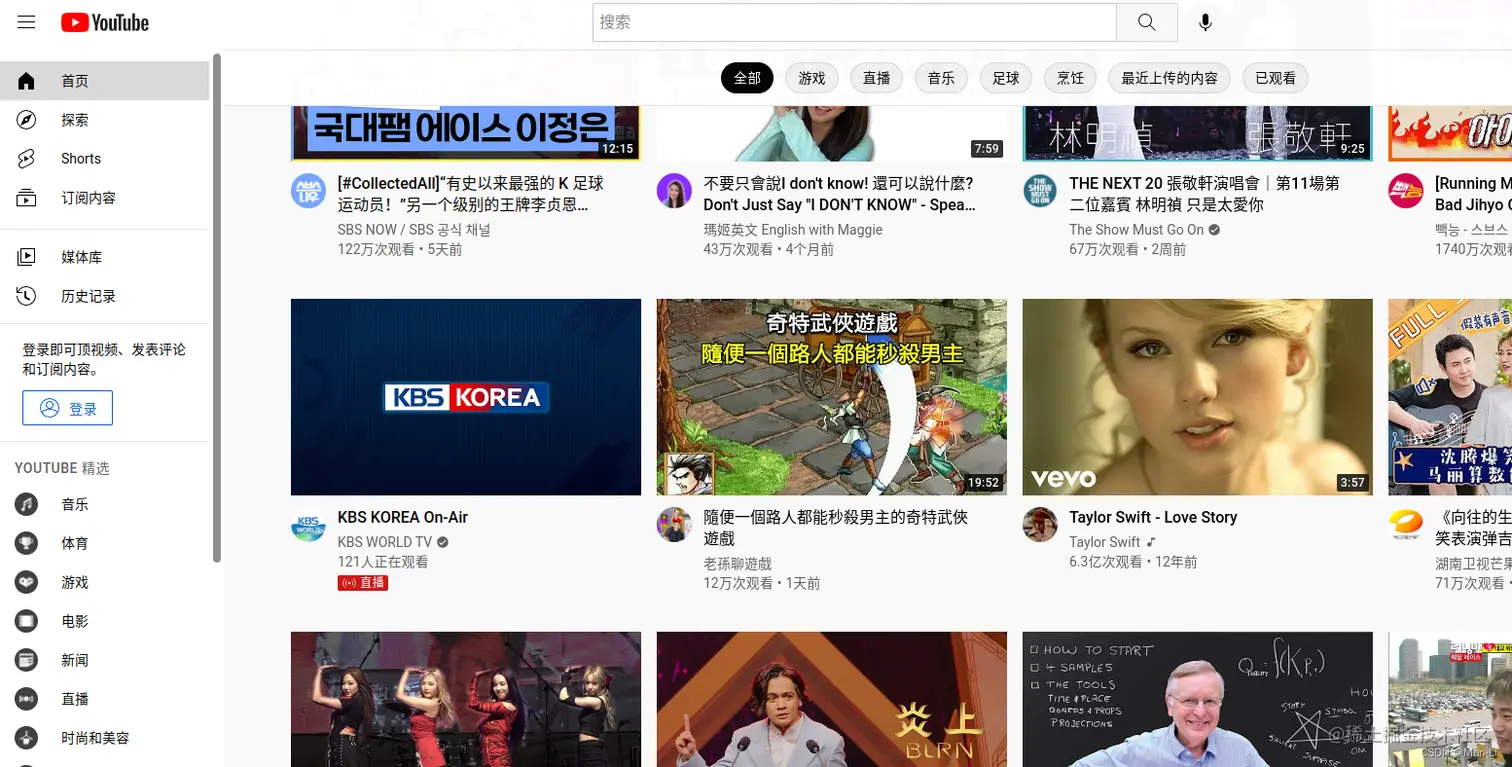Click the Music category icon

[26, 504]
